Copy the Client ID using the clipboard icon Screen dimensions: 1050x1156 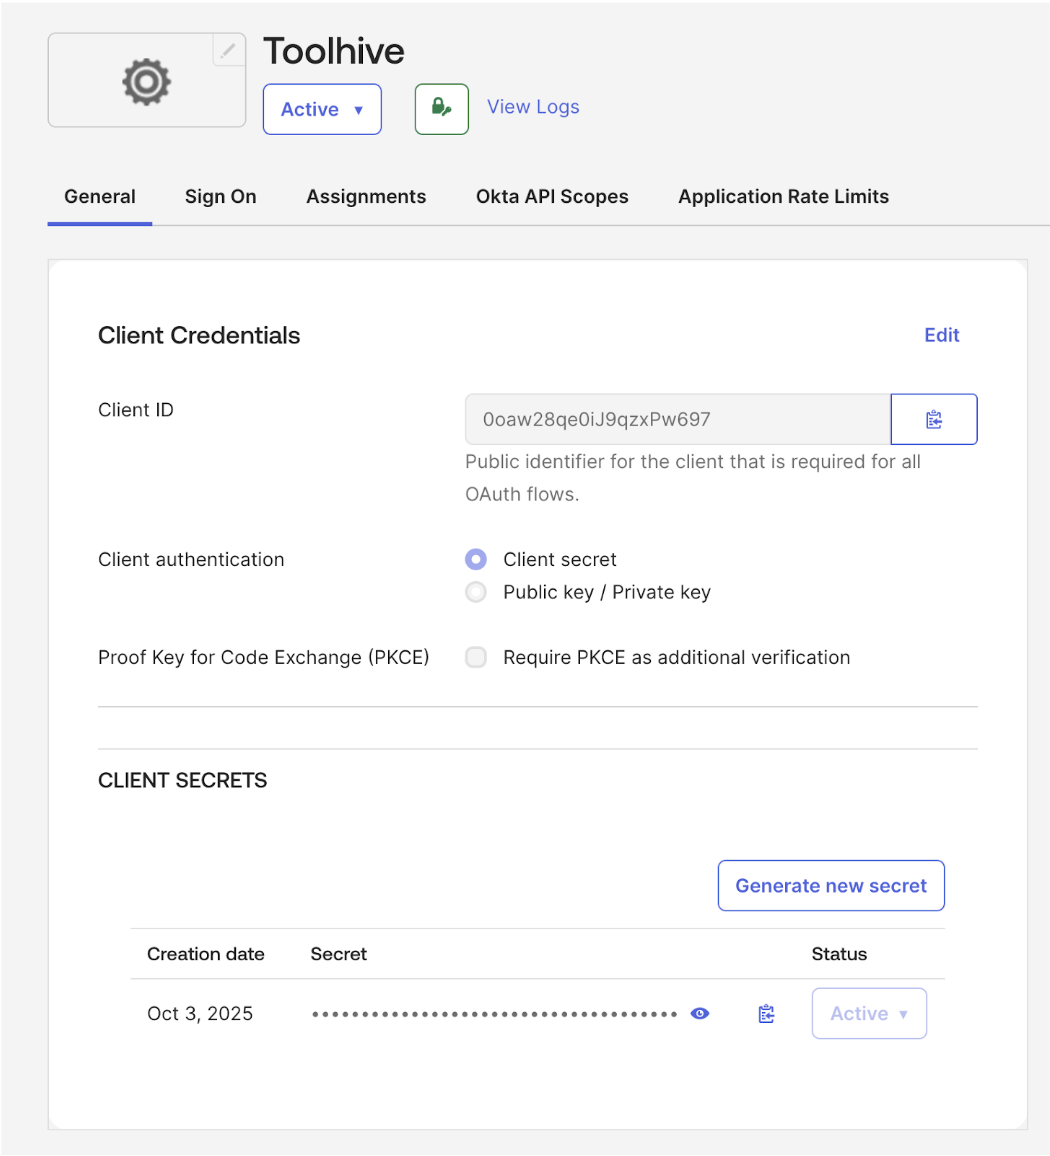pos(933,419)
